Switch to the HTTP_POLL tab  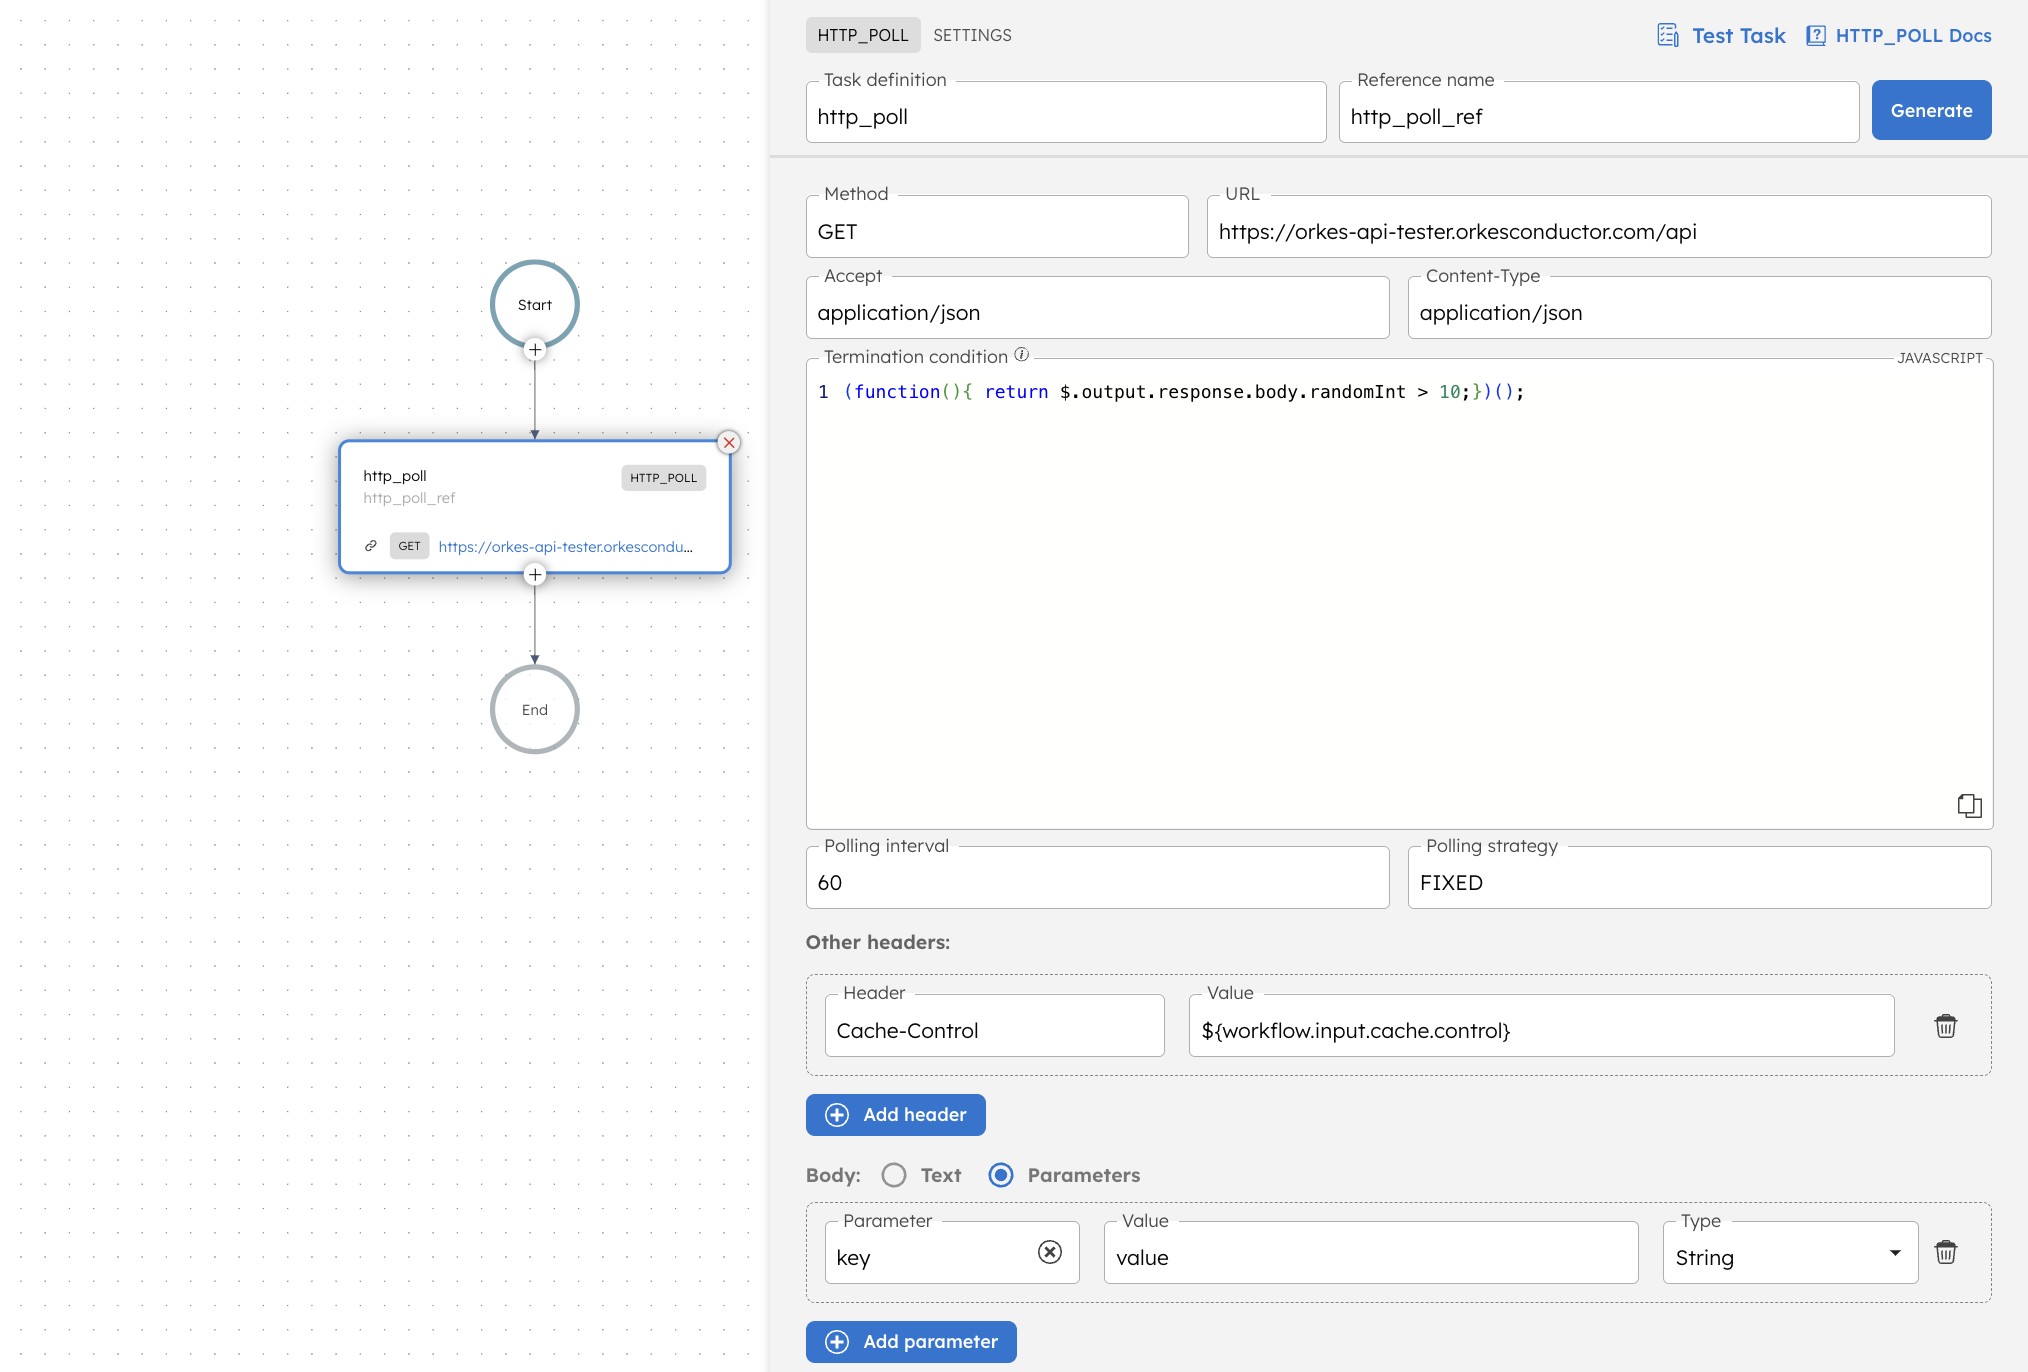point(863,35)
